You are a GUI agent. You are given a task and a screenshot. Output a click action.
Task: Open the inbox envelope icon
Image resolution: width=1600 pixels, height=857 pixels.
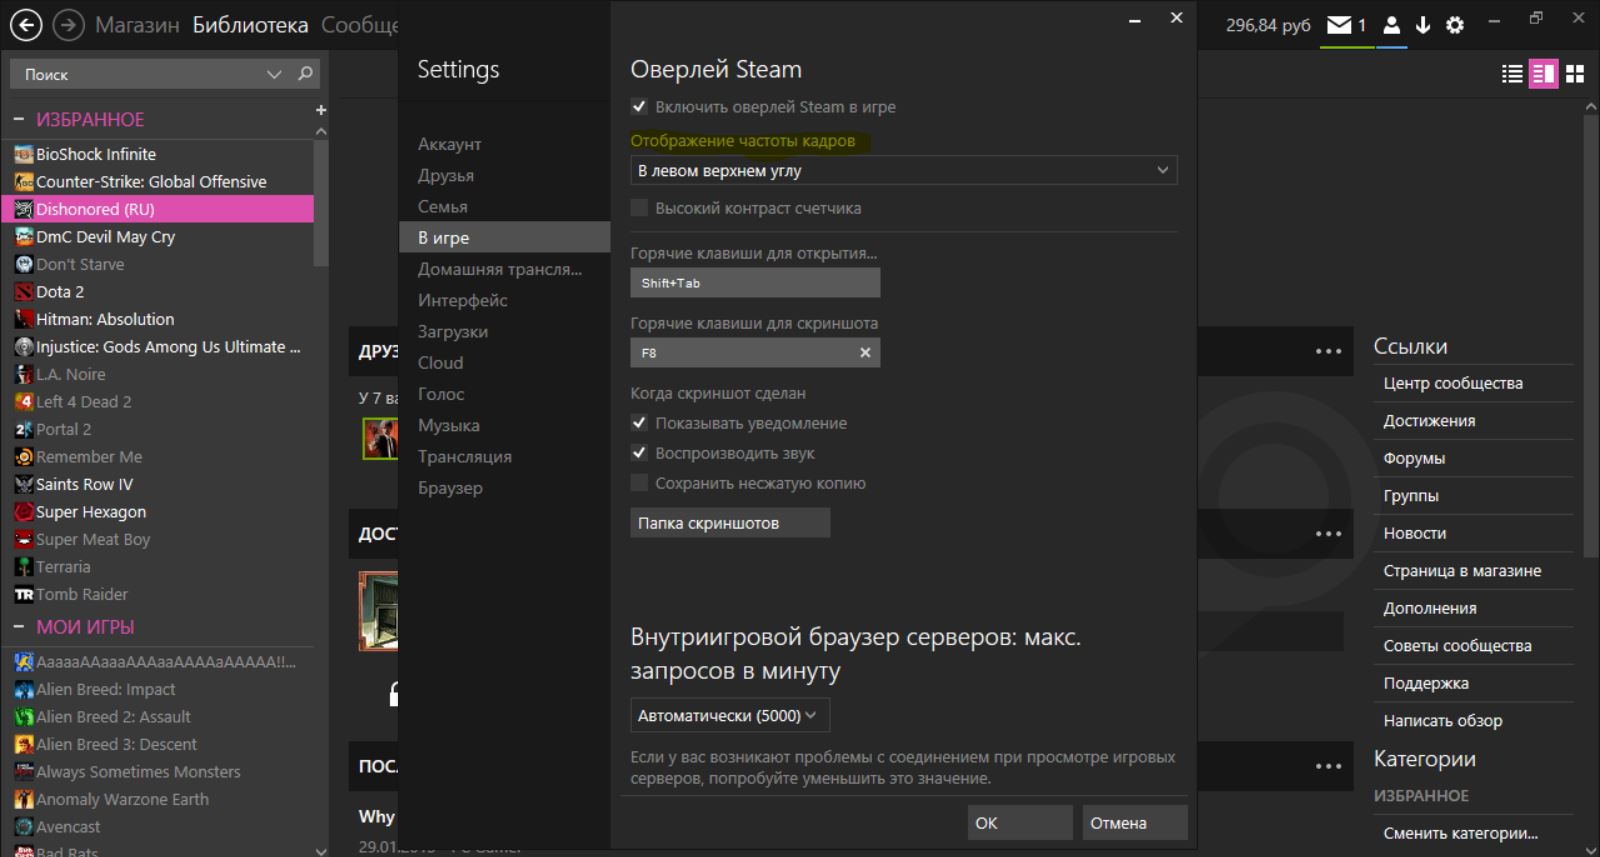pos(1339,25)
